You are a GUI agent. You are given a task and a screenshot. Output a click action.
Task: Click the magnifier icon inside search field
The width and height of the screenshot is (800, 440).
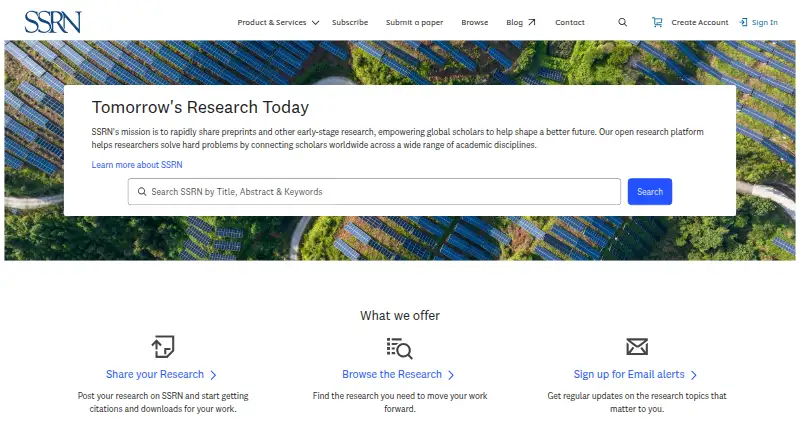coord(142,191)
